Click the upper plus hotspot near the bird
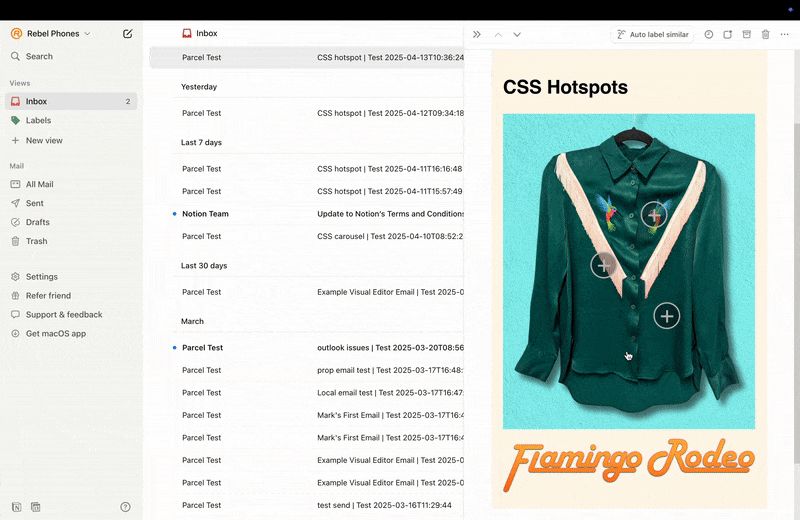Image resolution: width=800 pixels, height=520 pixels. [x=654, y=214]
